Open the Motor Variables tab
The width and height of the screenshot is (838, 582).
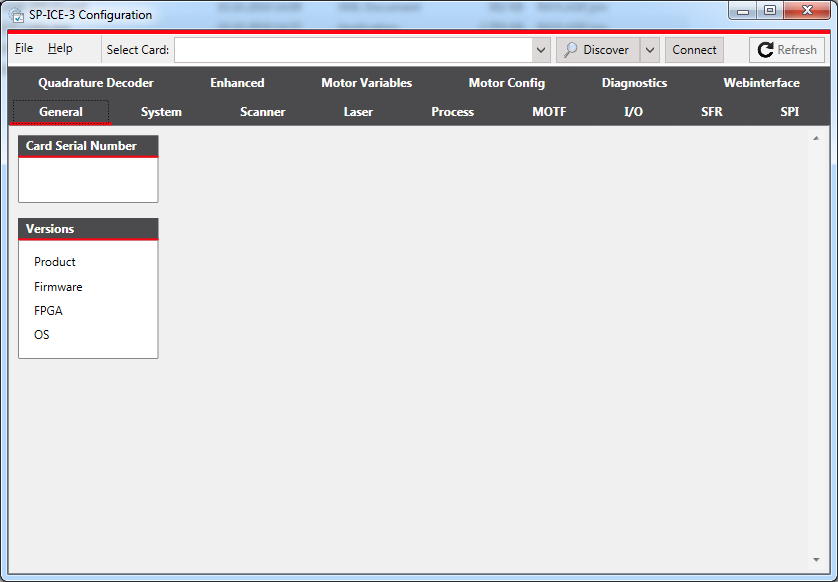(367, 83)
